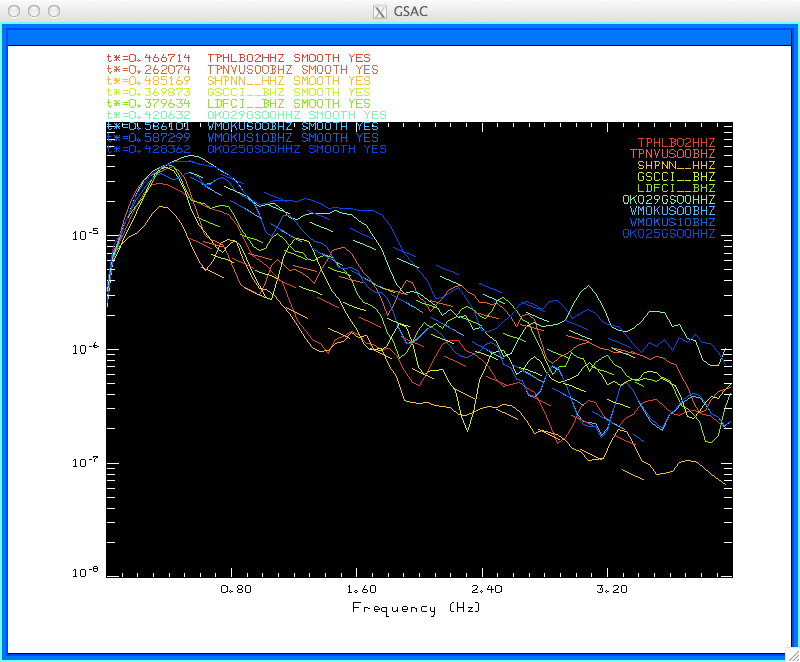Click OK025GS00HHZ entry in right legend

668,234
